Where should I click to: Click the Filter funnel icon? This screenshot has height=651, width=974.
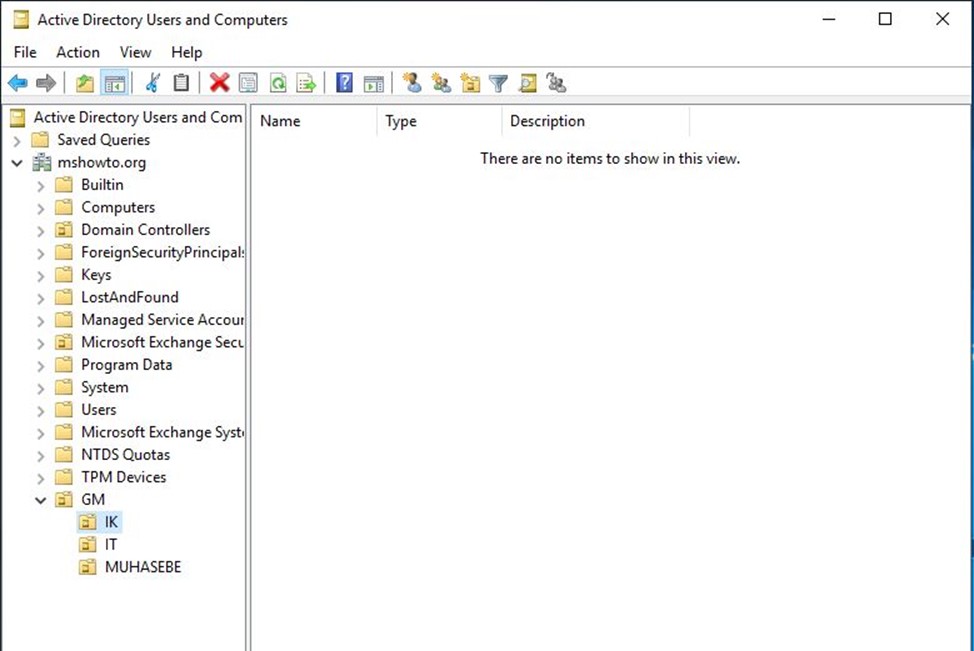498,83
